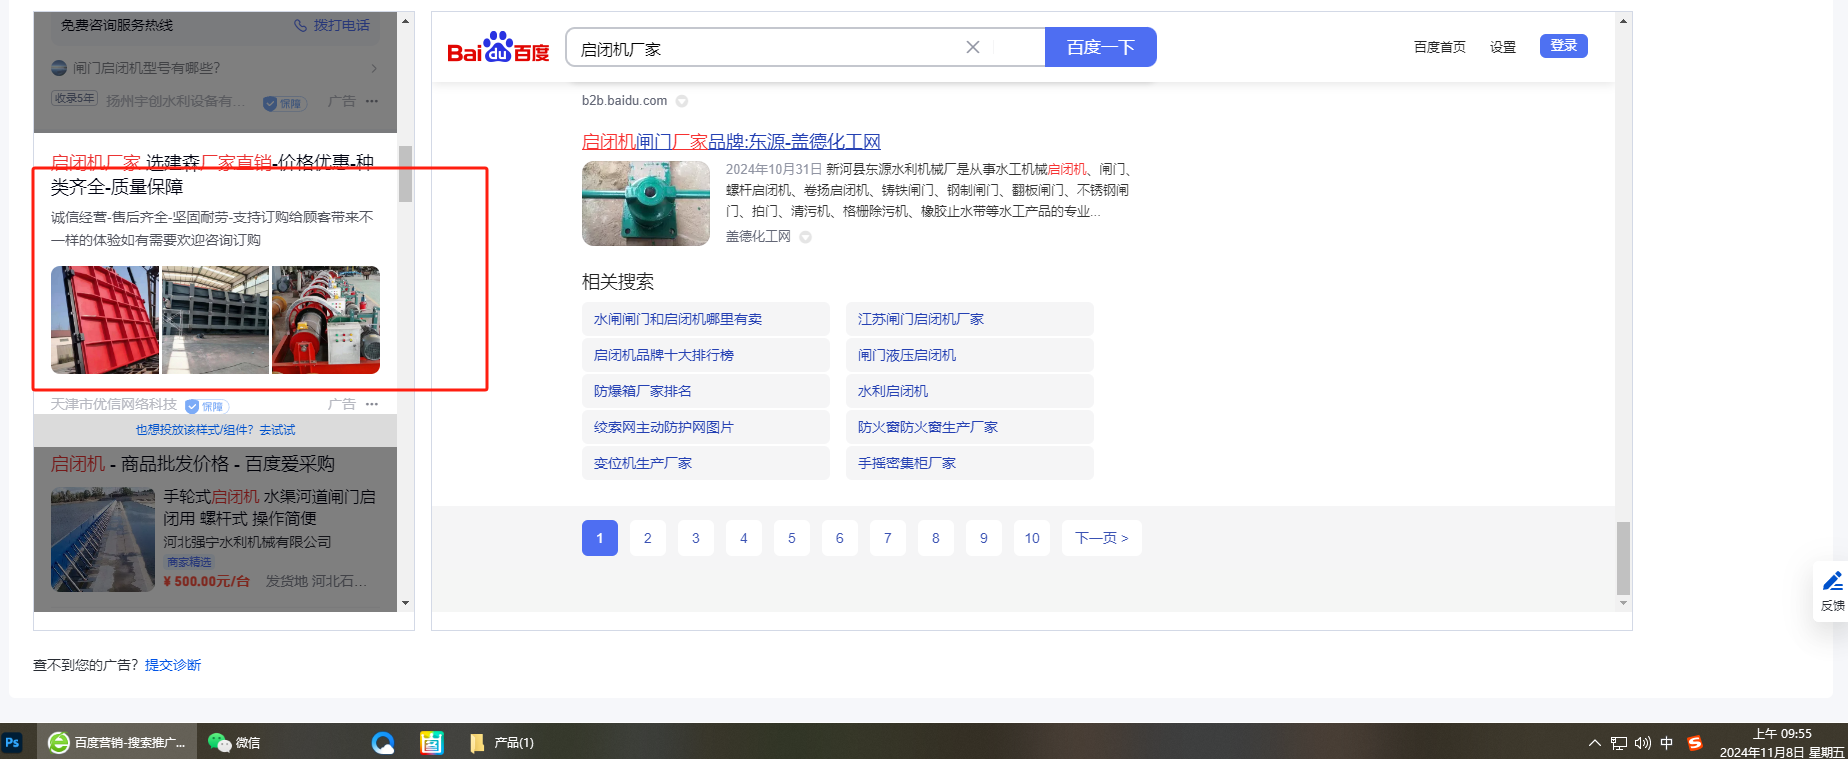
Task: Go to results page 2
Action: click(x=648, y=538)
